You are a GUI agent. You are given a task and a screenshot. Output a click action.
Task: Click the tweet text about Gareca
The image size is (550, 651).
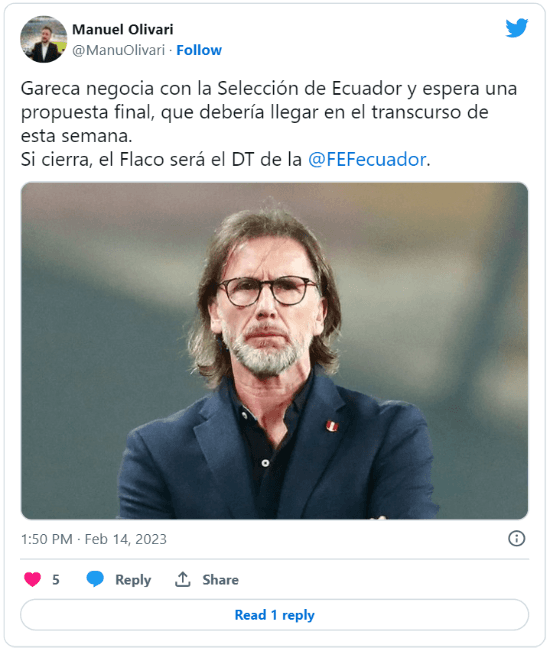pyautogui.click(x=269, y=124)
